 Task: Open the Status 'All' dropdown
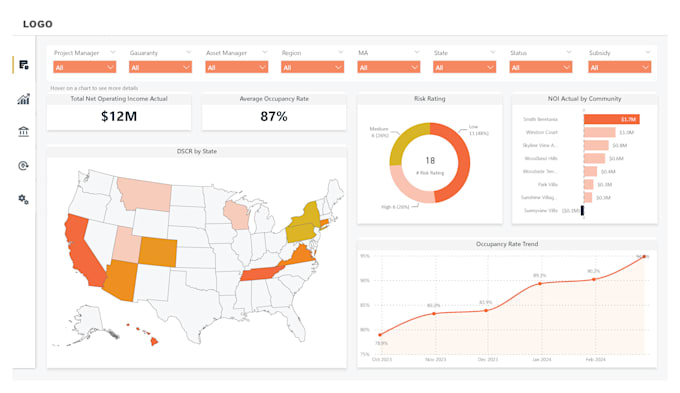point(541,67)
